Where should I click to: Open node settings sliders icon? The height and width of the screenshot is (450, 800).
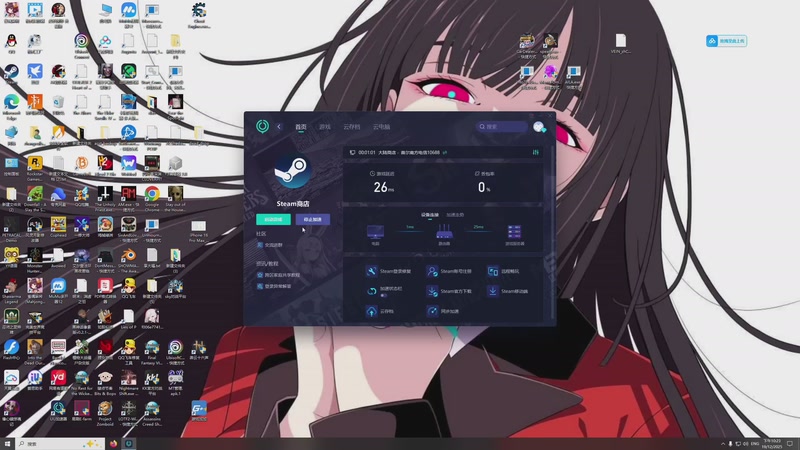(x=535, y=152)
